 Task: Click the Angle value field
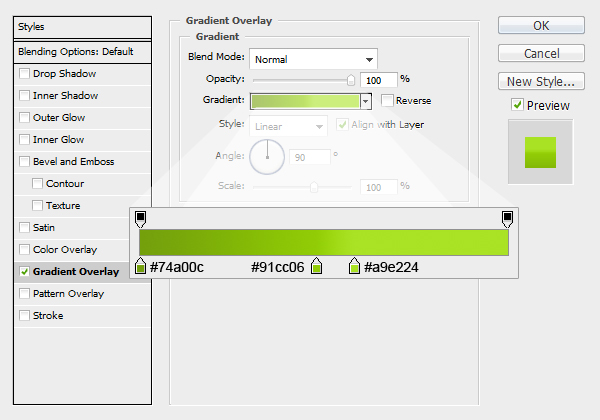pyautogui.click(x=310, y=157)
